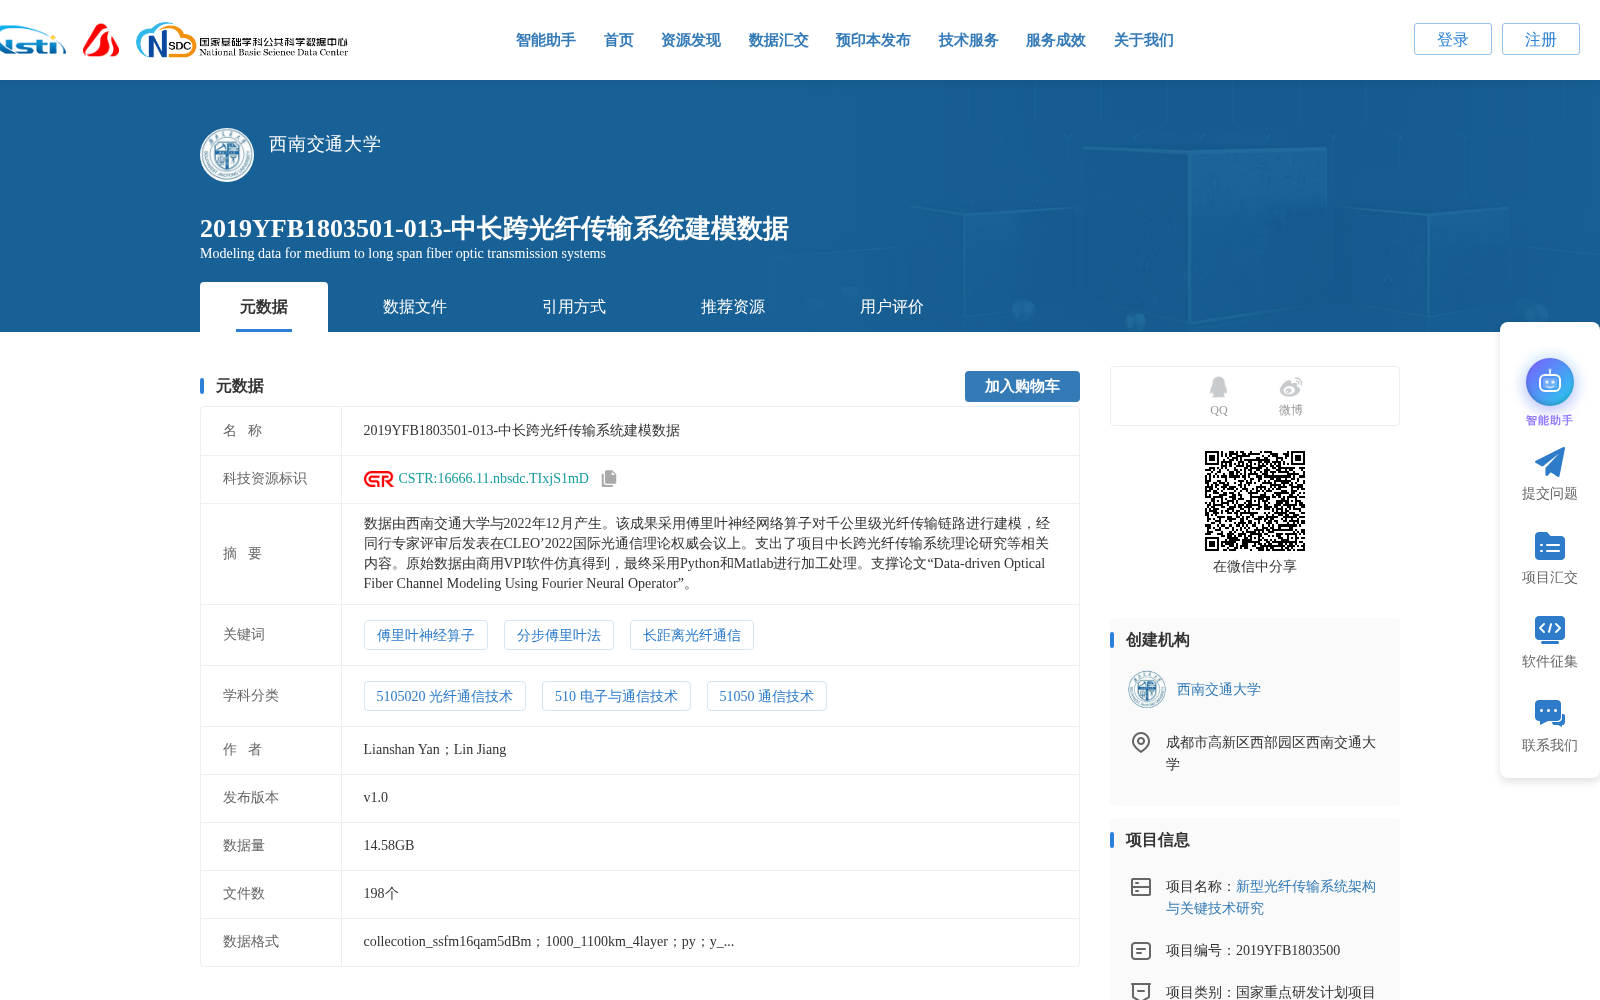The image size is (1600, 1000).
Task: Open 西南交通大学 link in 创建机构 panel
Action: (x=1219, y=689)
